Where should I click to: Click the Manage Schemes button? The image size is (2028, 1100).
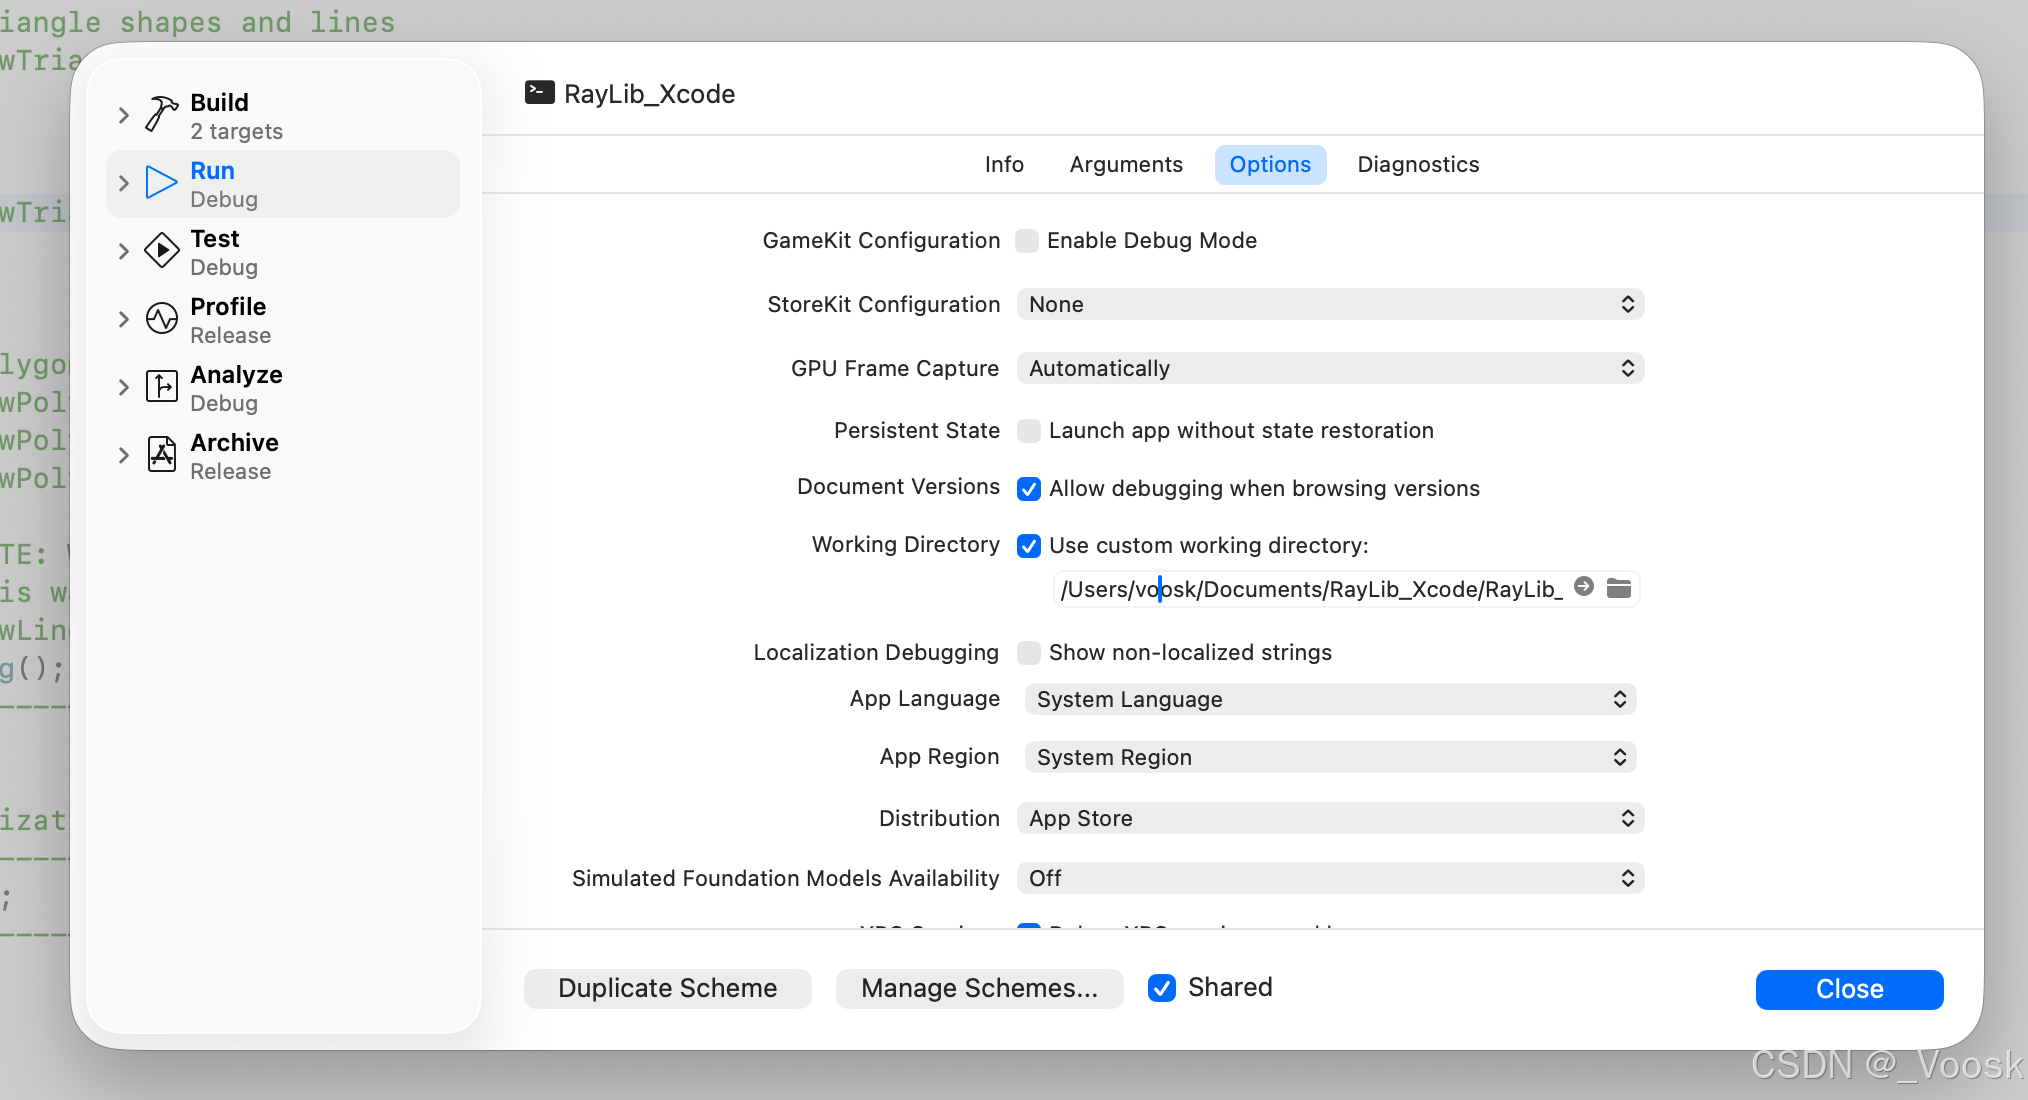979,989
